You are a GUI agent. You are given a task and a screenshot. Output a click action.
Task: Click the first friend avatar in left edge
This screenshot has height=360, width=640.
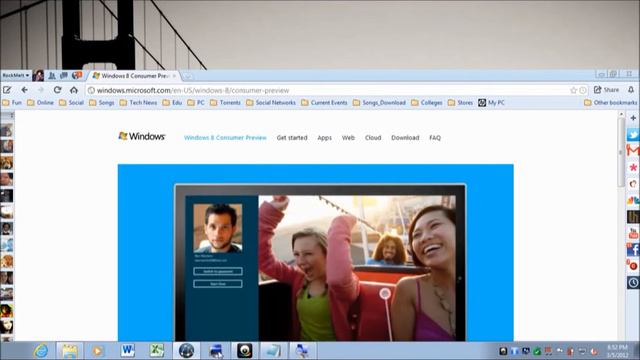pyautogui.click(x=7, y=131)
